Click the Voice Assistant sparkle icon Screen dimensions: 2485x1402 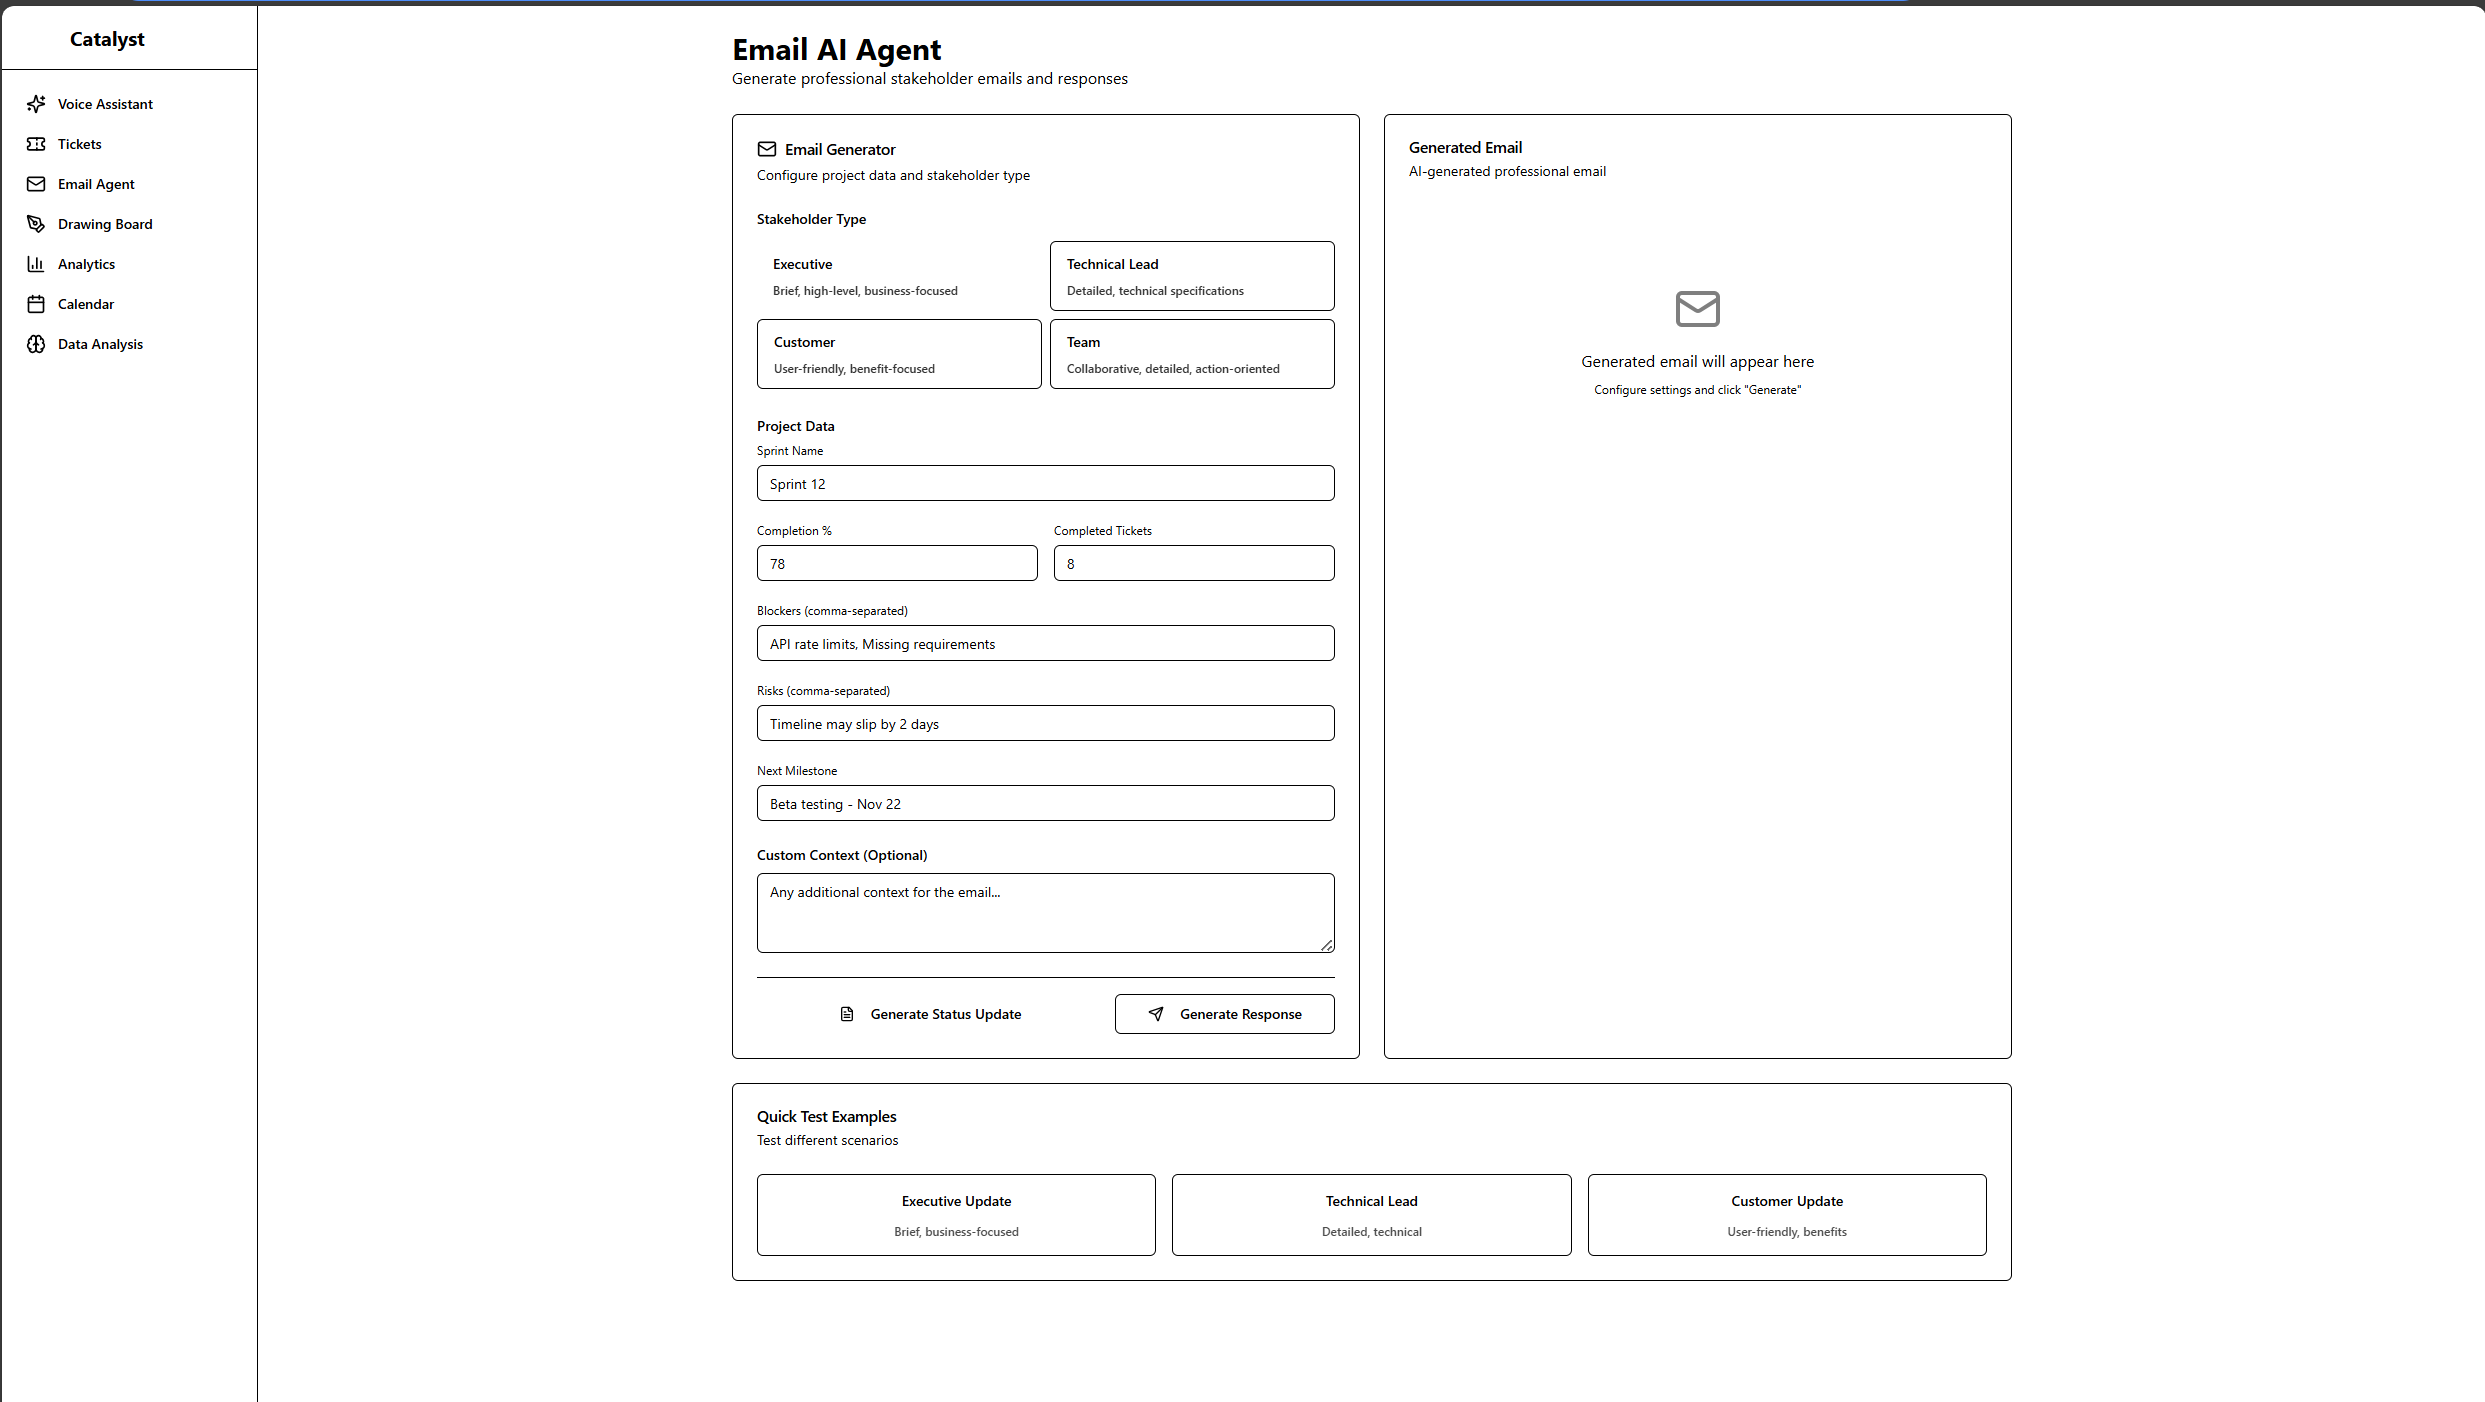(36, 104)
